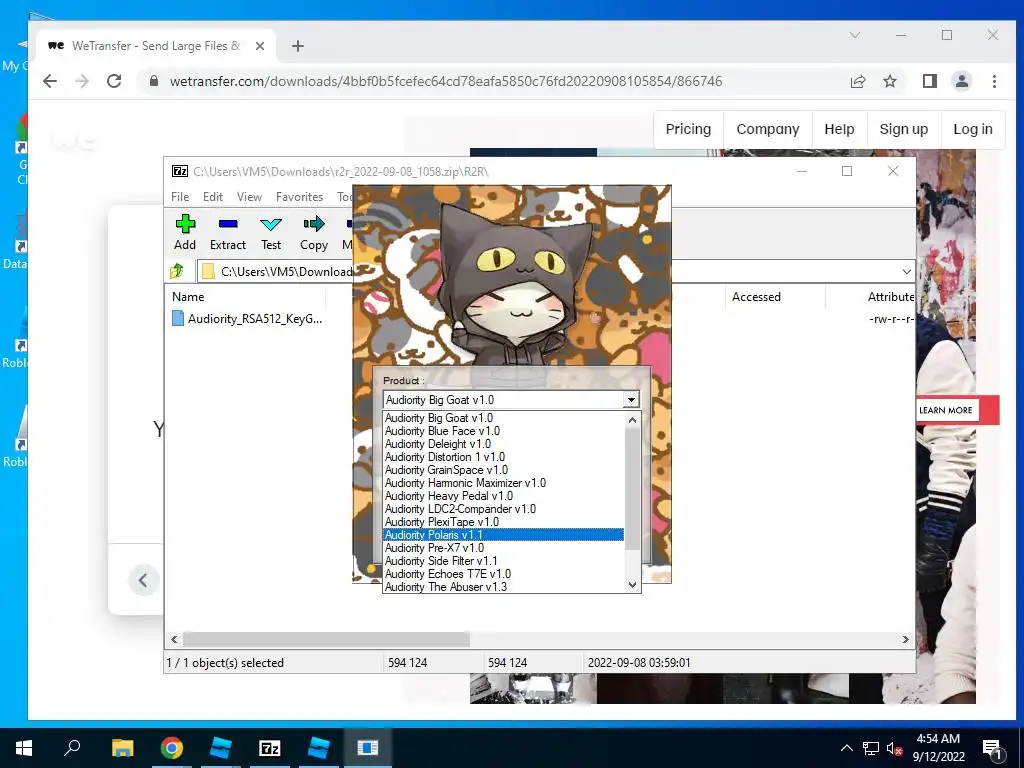Click Sign up on WeTransfer
This screenshot has width=1024, height=768.
[904, 129]
